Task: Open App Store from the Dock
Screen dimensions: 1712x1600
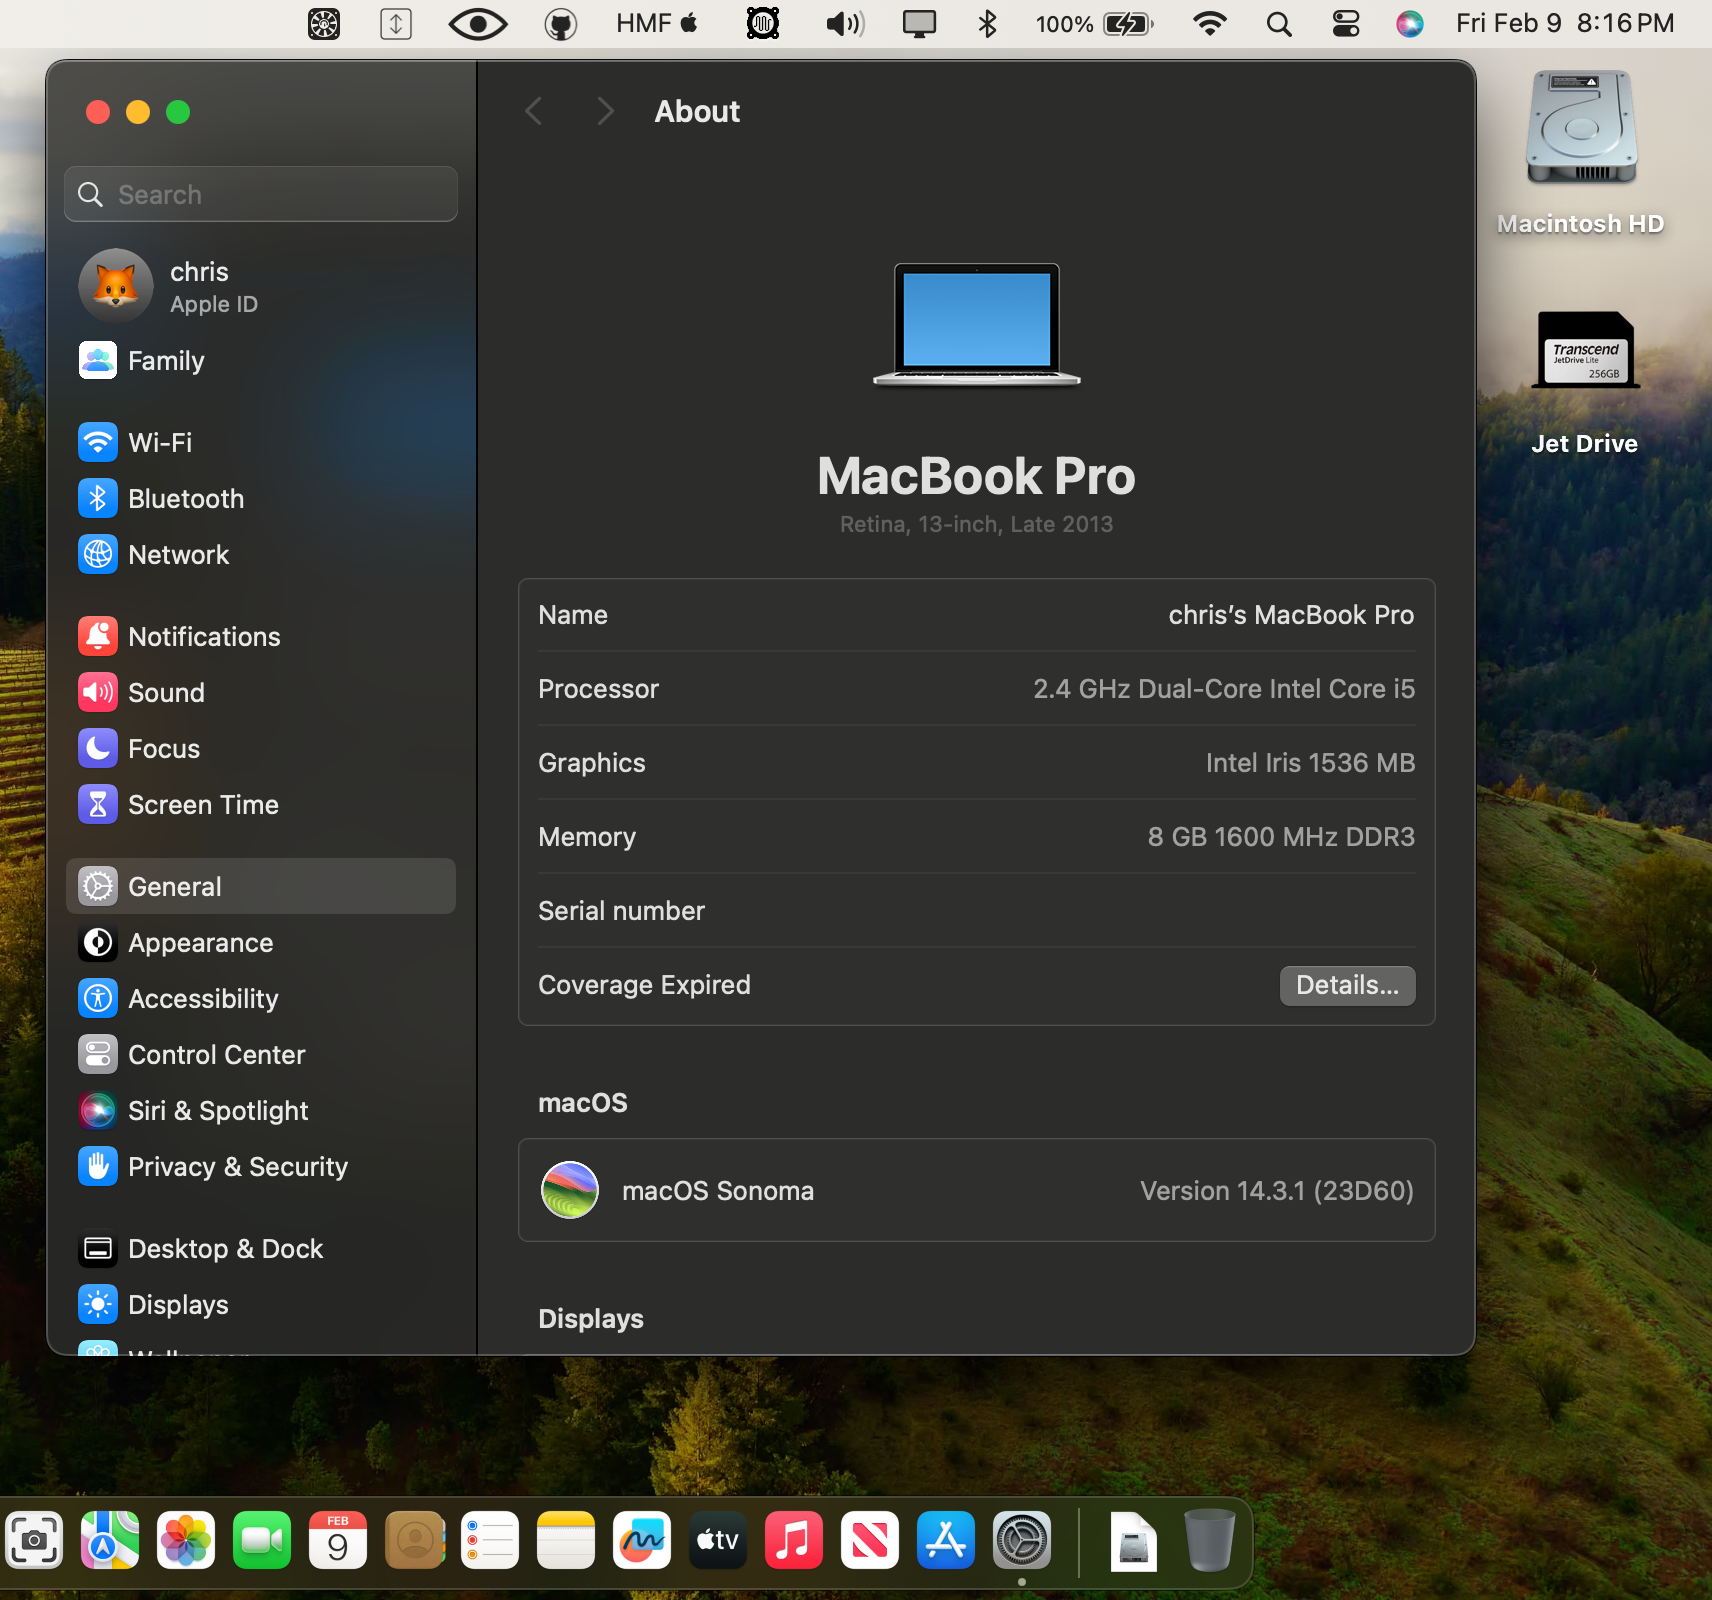Action: point(946,1540)
